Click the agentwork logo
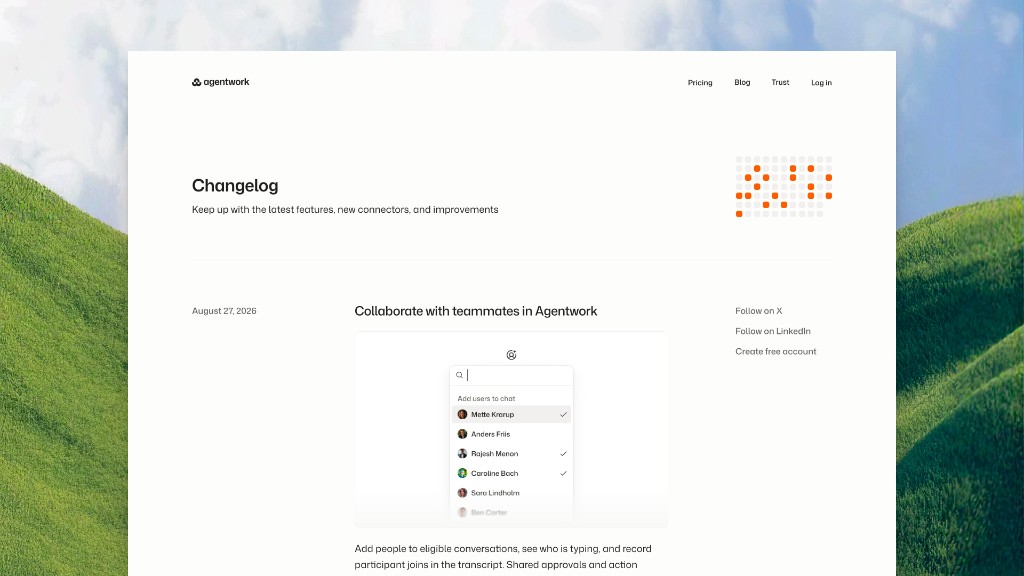This screenshot has height=576, width=1024. (220, 82)
